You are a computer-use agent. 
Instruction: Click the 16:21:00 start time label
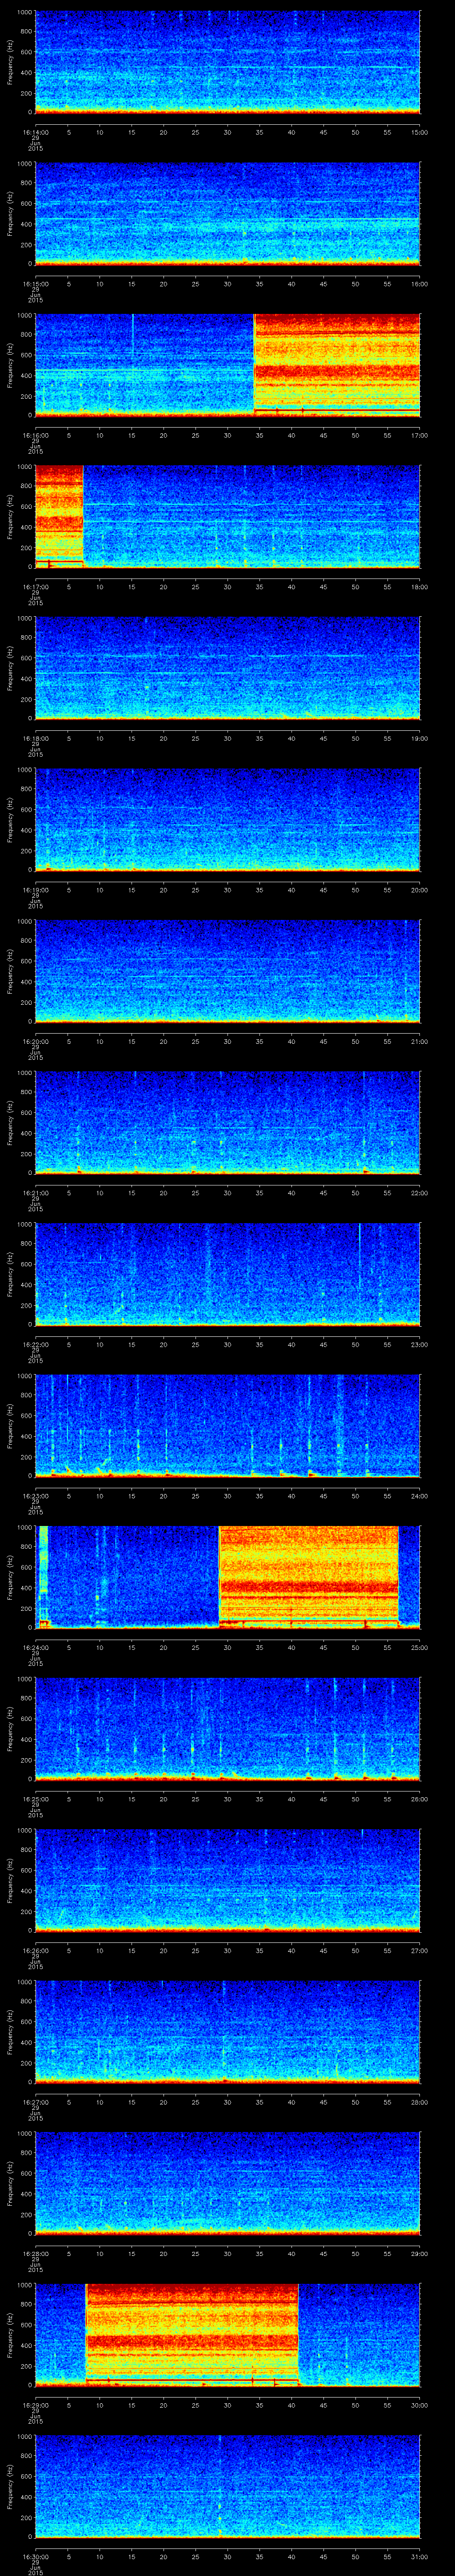(x=35, y=1193)
